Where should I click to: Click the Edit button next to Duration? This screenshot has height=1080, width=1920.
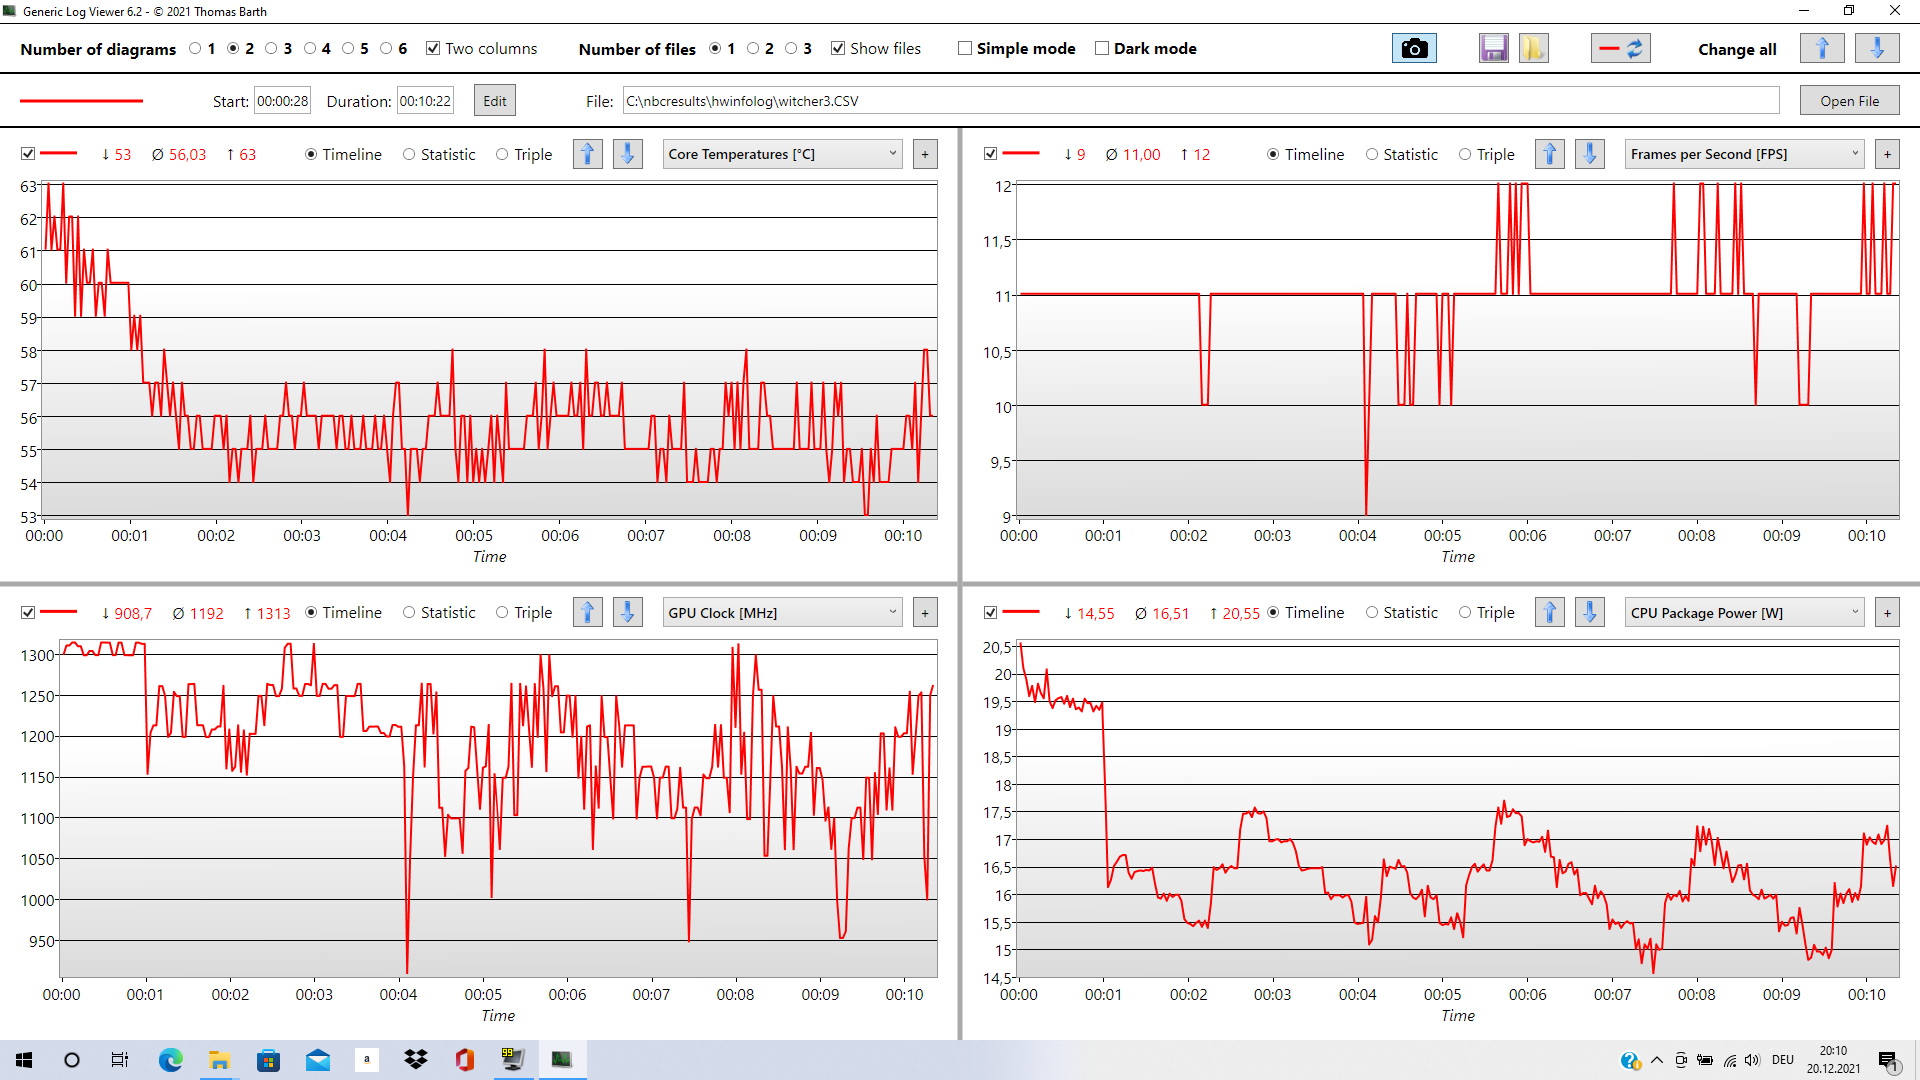click(494, 101)
